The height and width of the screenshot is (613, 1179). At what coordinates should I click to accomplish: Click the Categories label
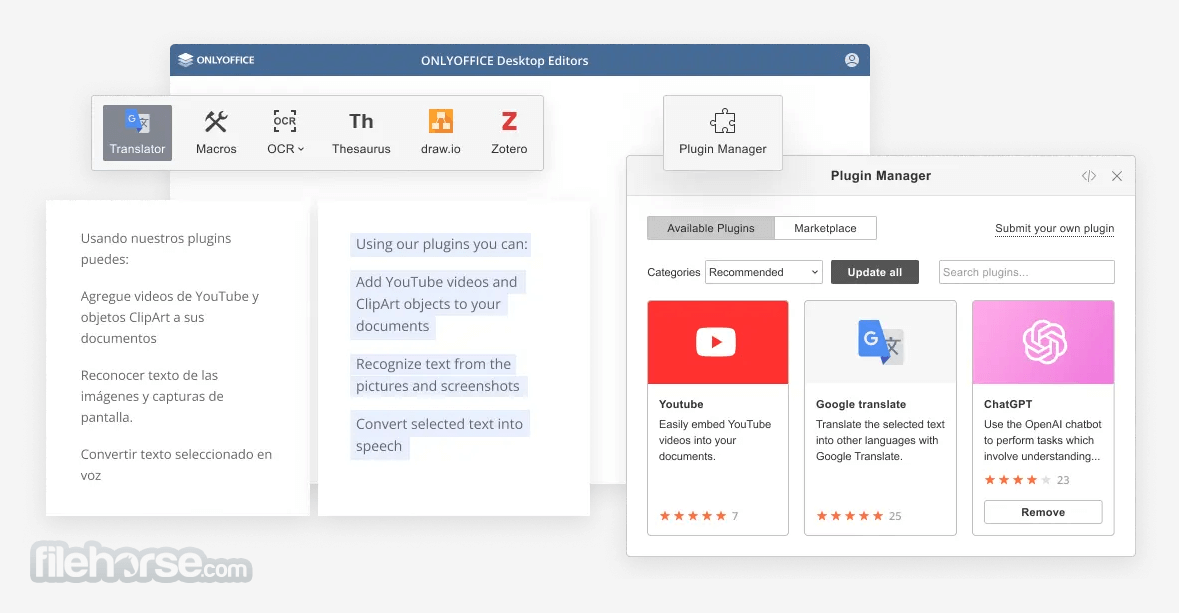674,272
